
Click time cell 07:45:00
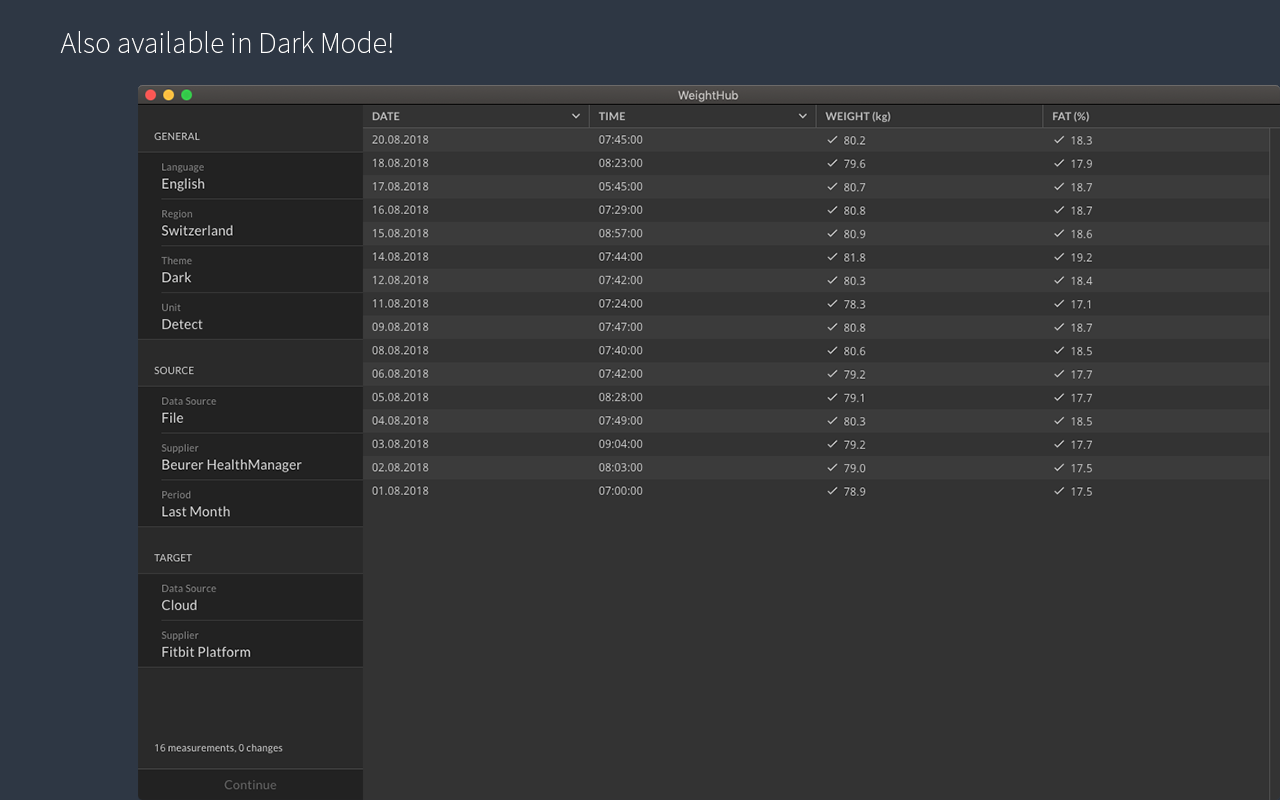(621, 140)
